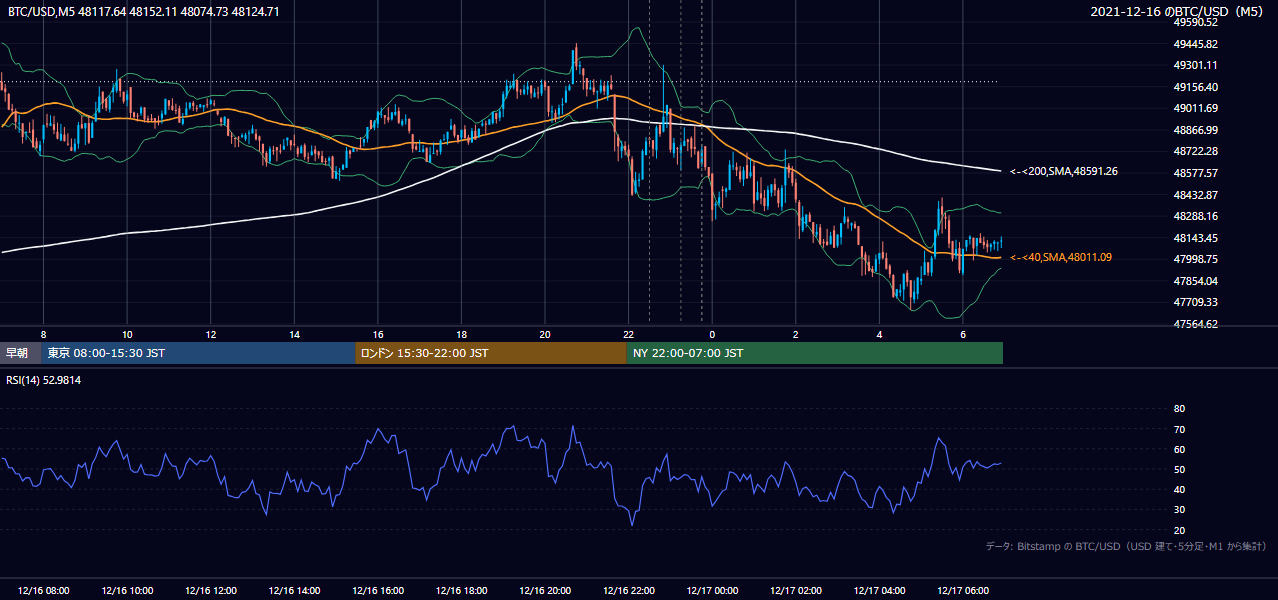The height and width of the screenshot is (600, 1278).
Task: Click RSI axis level 50
Action: 1179,469
